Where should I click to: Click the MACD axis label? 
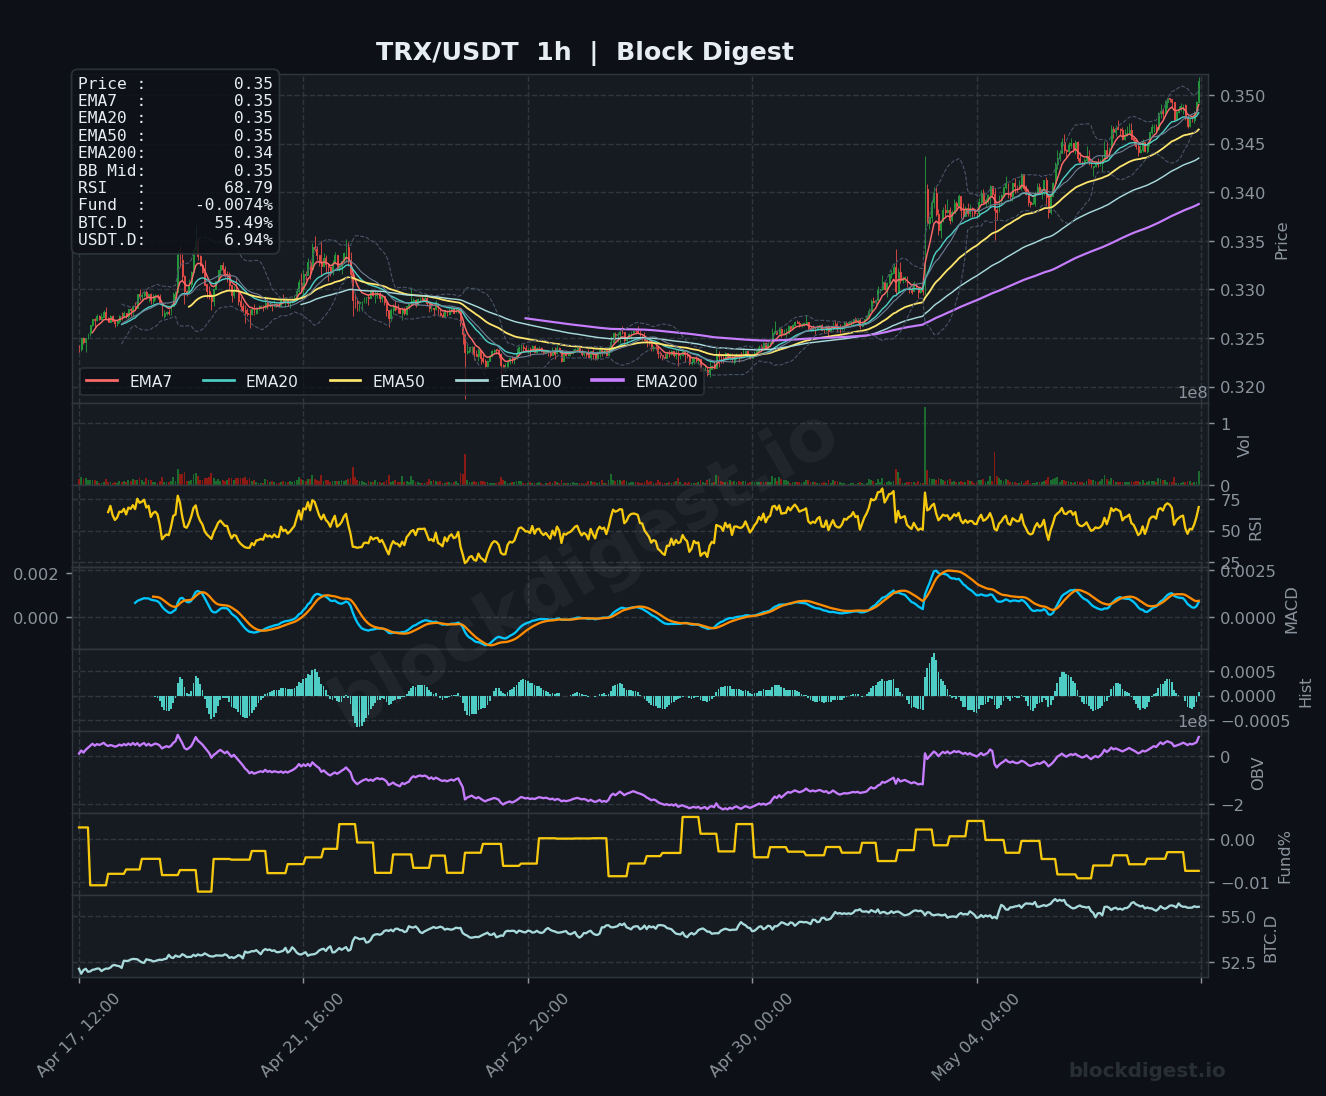point(1291,610)
